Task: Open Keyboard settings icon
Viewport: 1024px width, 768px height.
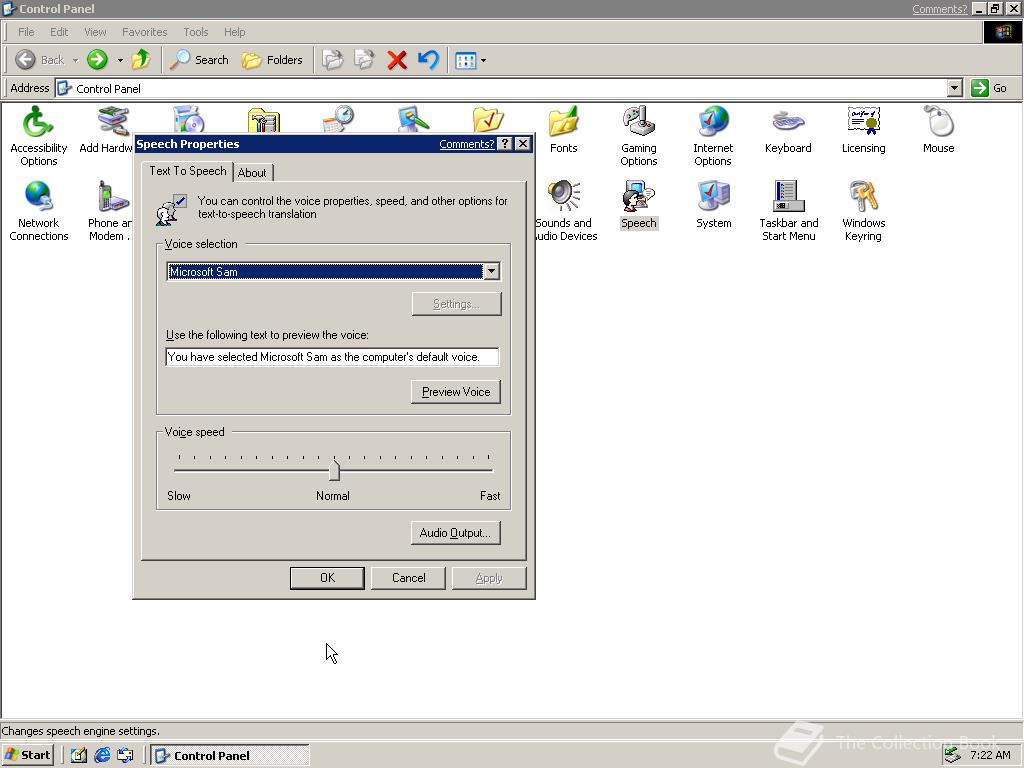Action: point(788,130)
